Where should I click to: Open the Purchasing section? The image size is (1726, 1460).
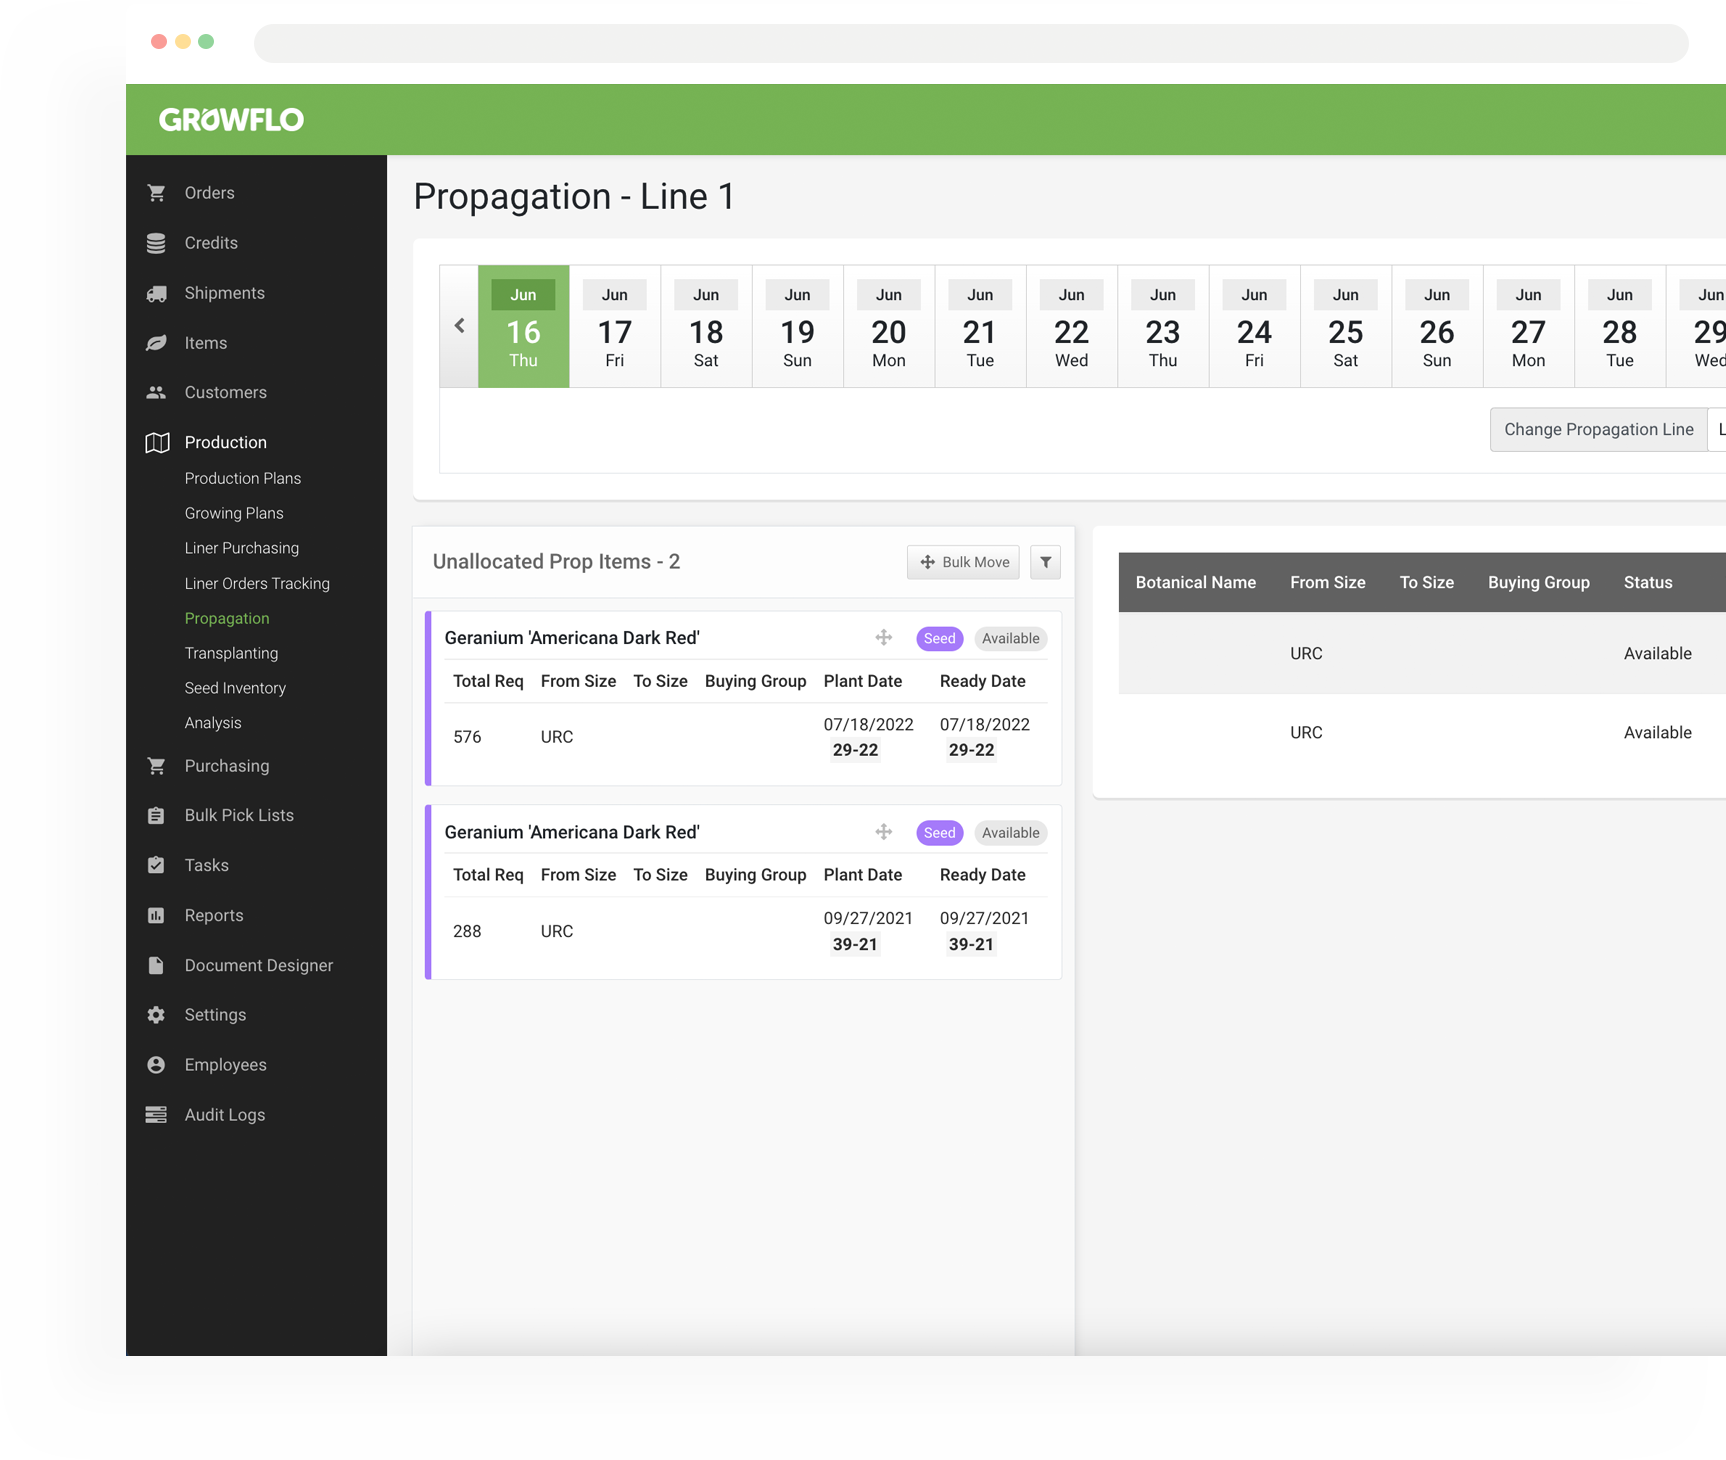point(227,765)
